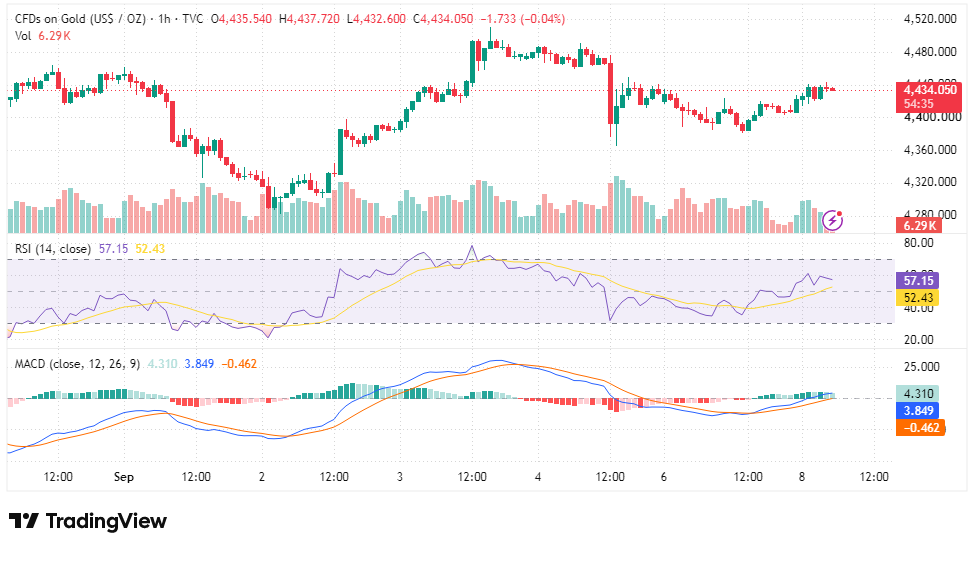
Task: Click the yellow RSI average tag 52.43
Action: (917, 298)
